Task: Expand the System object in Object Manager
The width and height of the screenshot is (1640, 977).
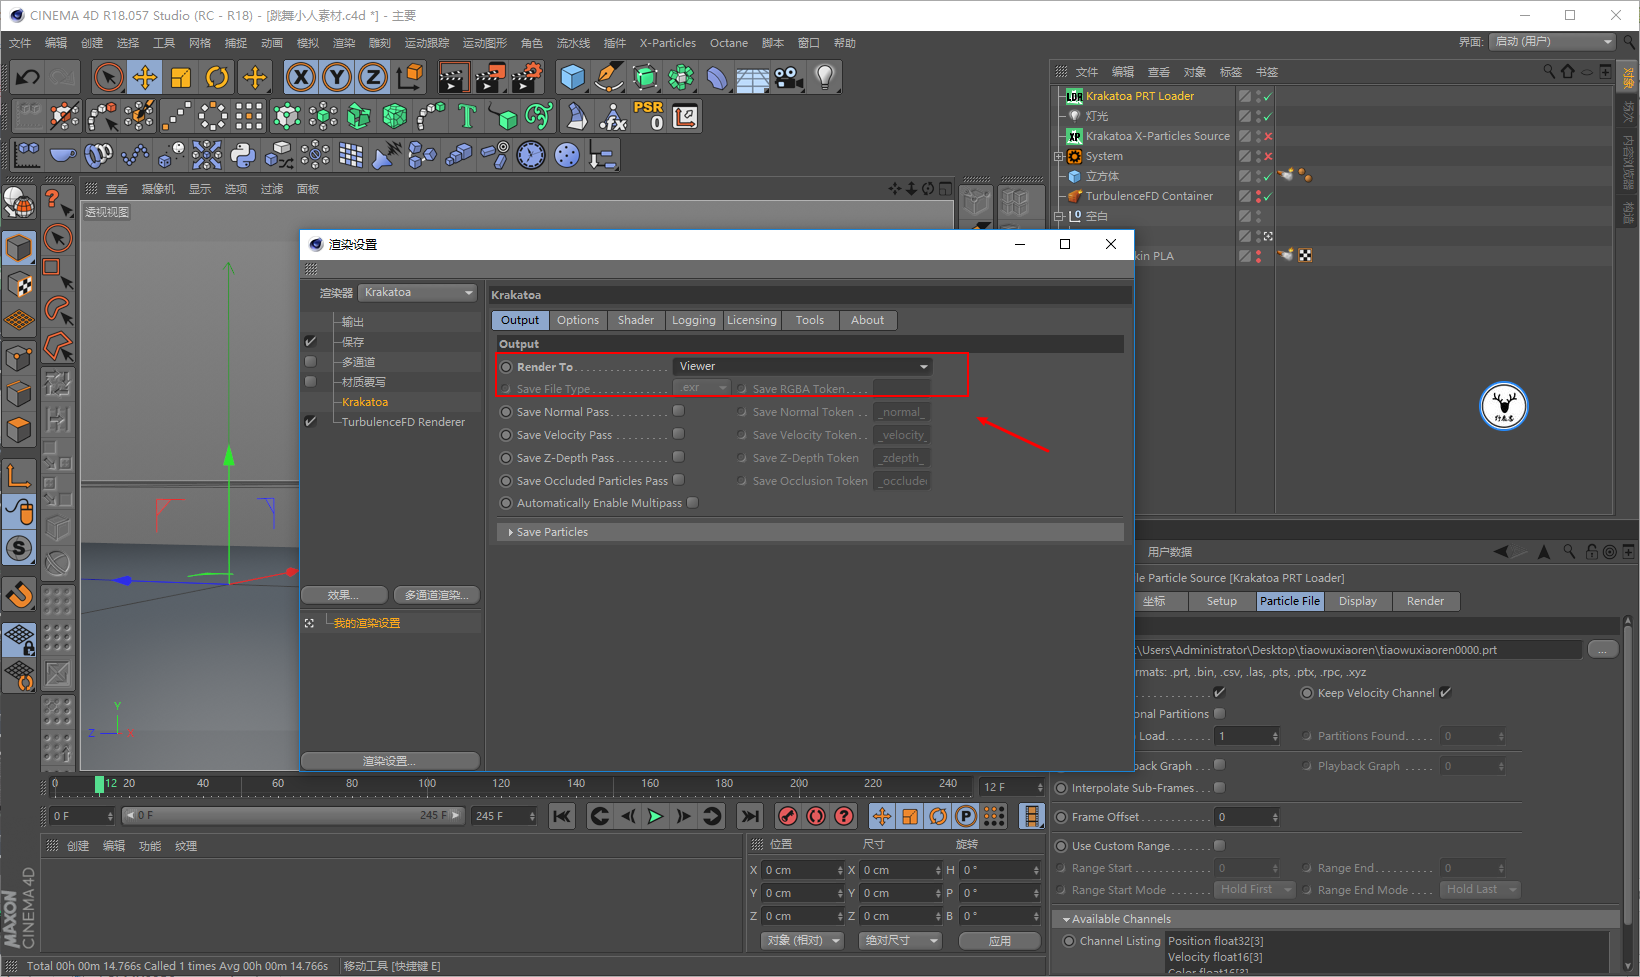Action: click(1058, 156)
